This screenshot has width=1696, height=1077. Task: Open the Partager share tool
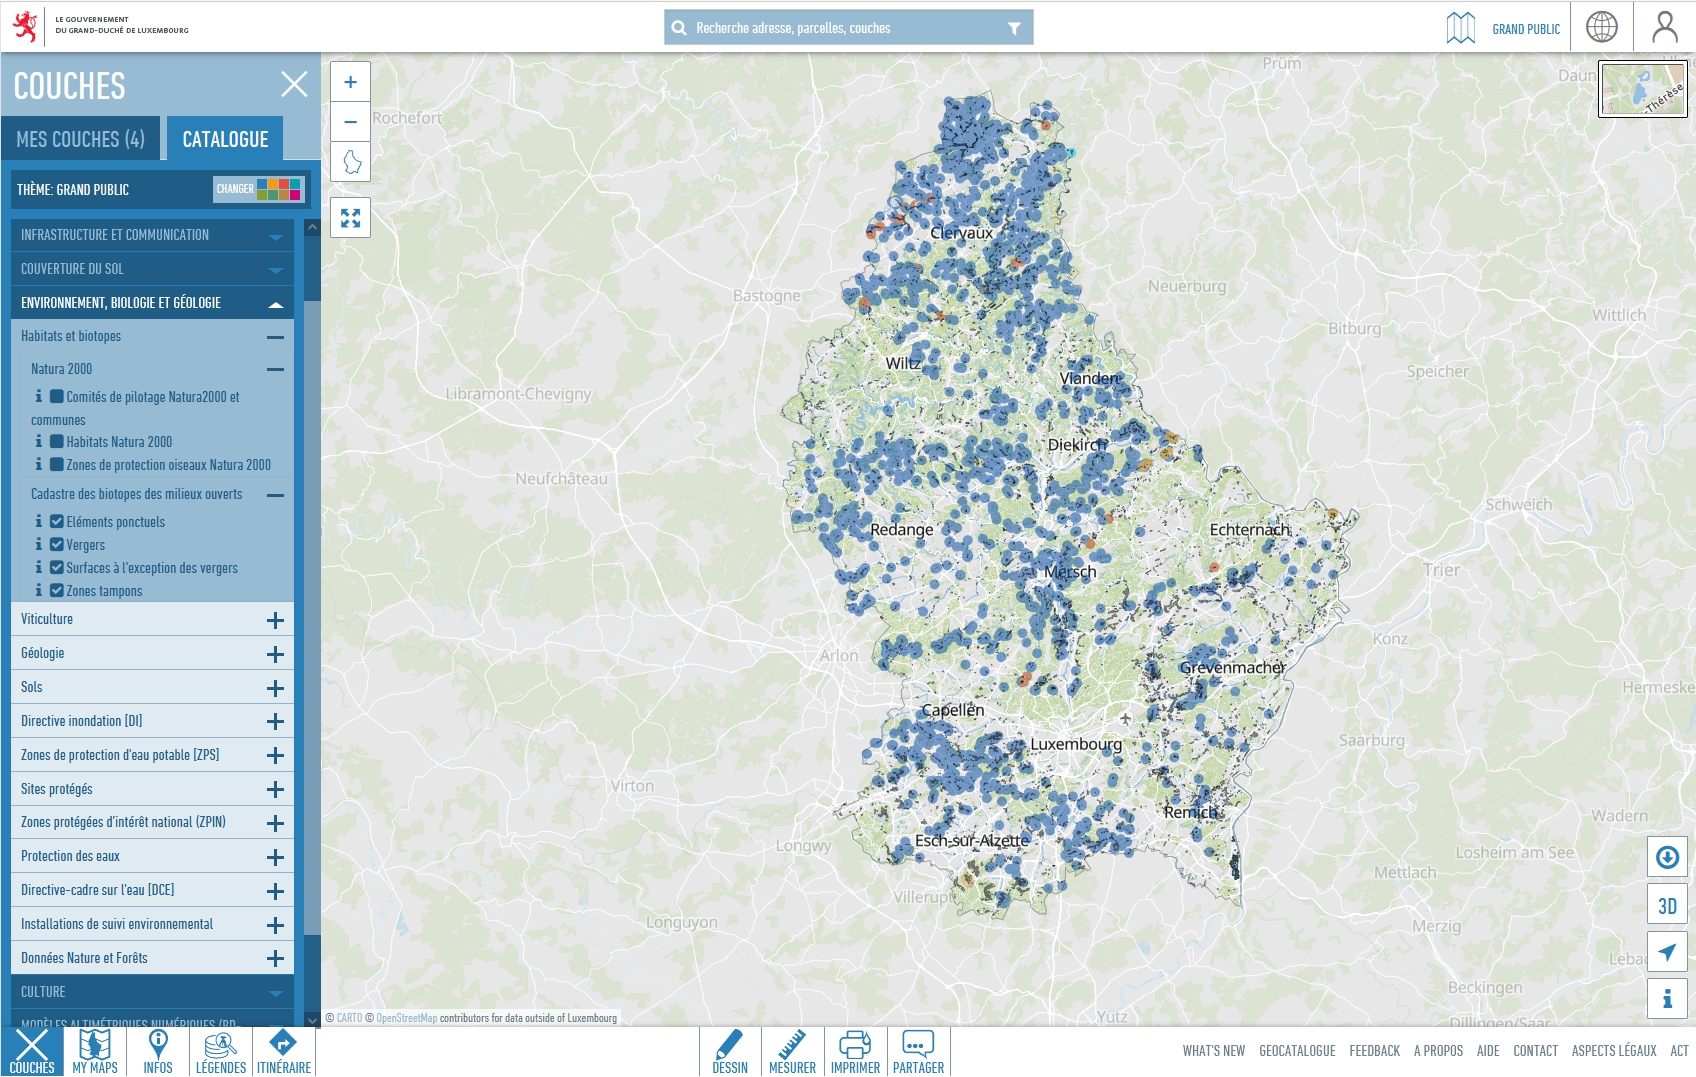[918, 1052]
